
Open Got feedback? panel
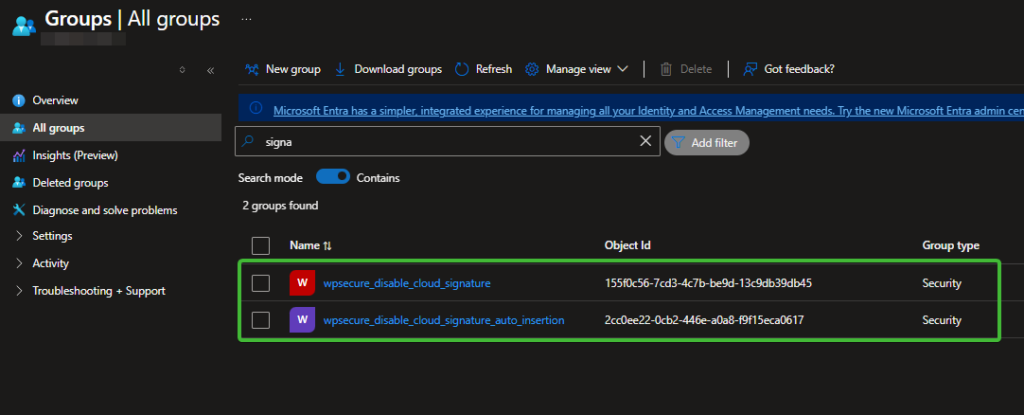click(x=789, y=69)
